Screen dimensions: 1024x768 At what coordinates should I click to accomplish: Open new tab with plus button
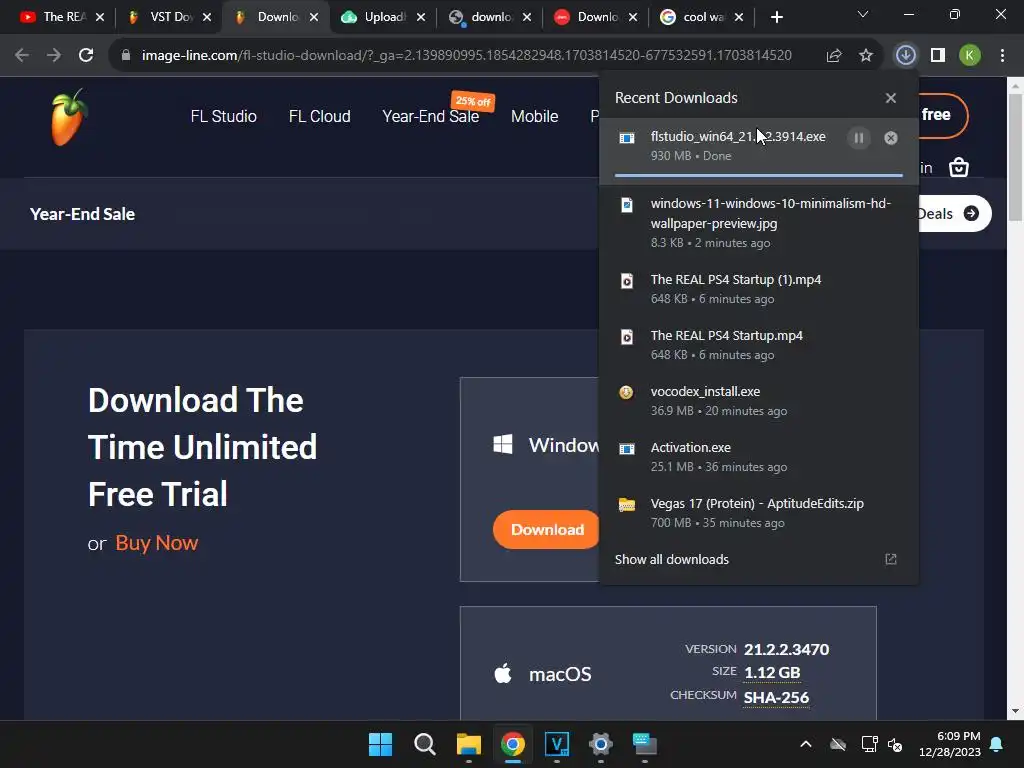pyautogui.click(x=776, y=17)
